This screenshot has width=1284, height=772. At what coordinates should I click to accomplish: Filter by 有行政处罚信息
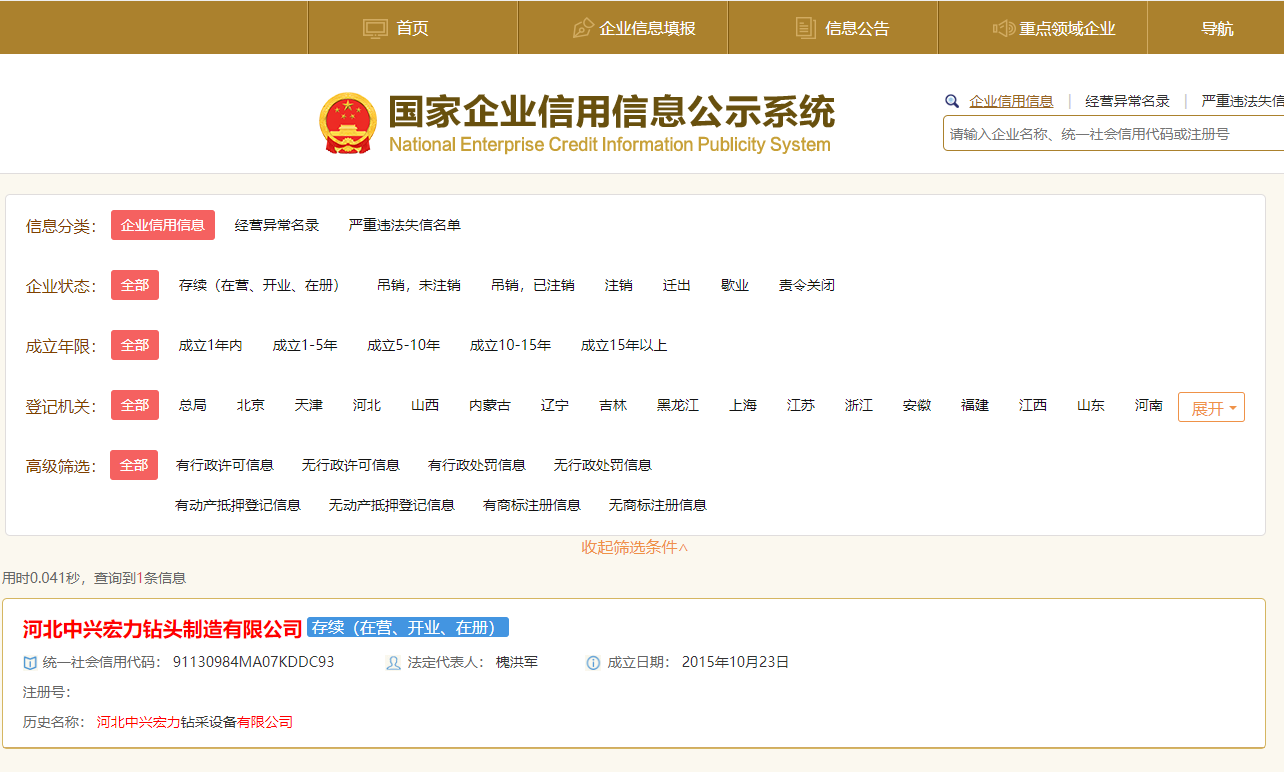point(477,465)
